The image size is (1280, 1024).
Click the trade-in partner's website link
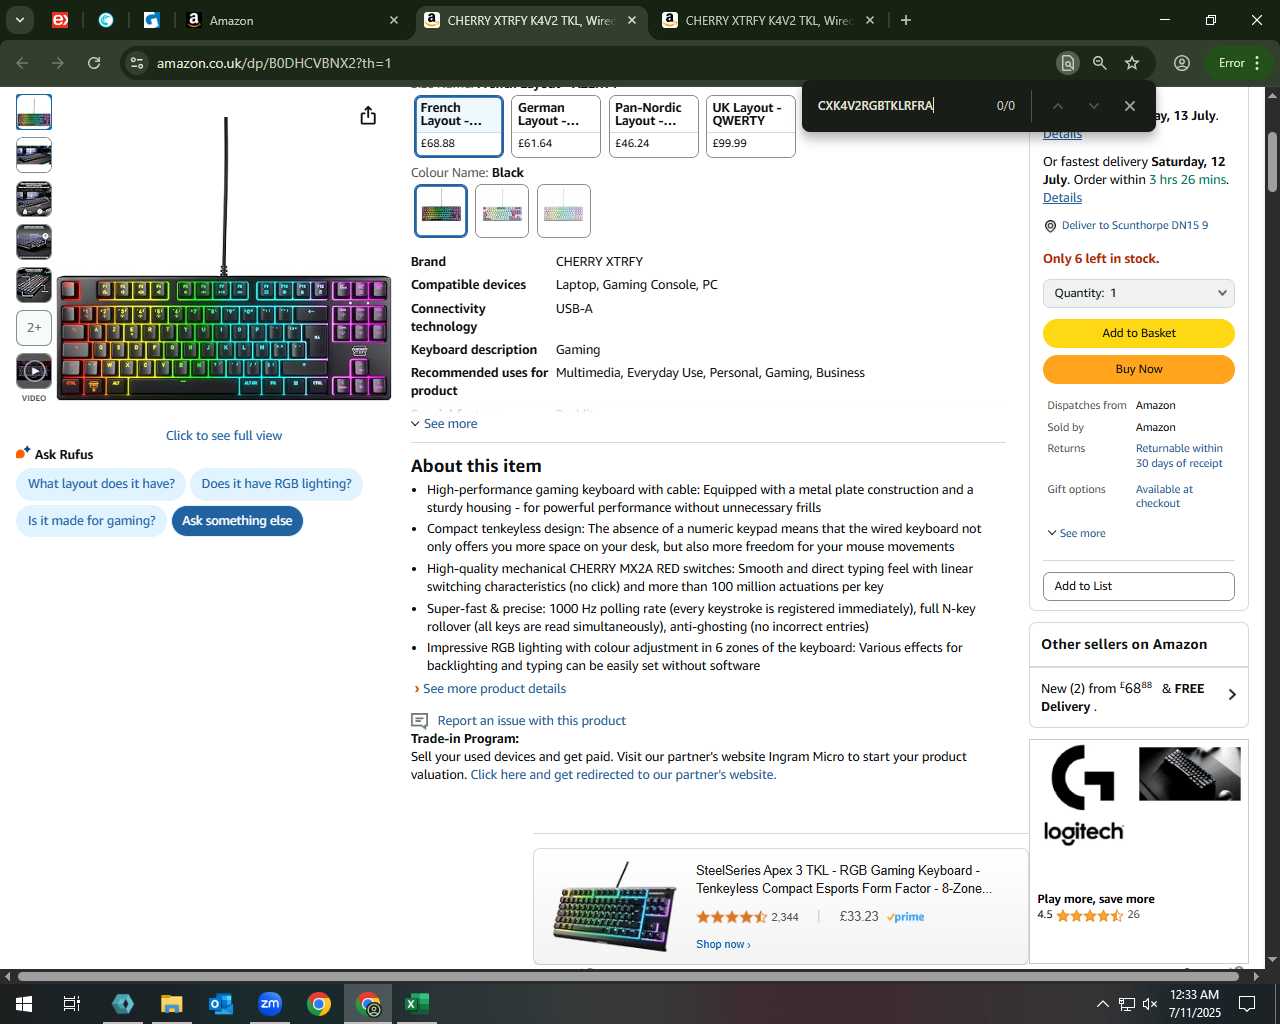click(x=623, y=775)
